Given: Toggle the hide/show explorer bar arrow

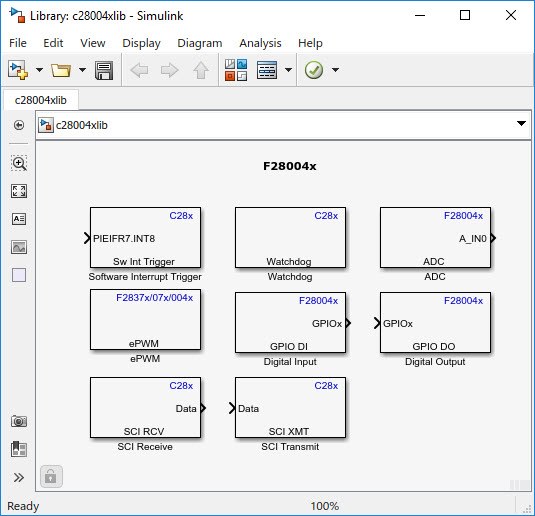Looking at the screenshot, I should coord(19,125).
